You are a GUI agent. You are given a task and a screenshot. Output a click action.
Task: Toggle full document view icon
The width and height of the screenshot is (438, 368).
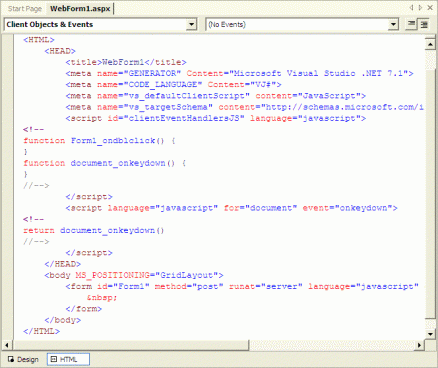click(412, 24)
